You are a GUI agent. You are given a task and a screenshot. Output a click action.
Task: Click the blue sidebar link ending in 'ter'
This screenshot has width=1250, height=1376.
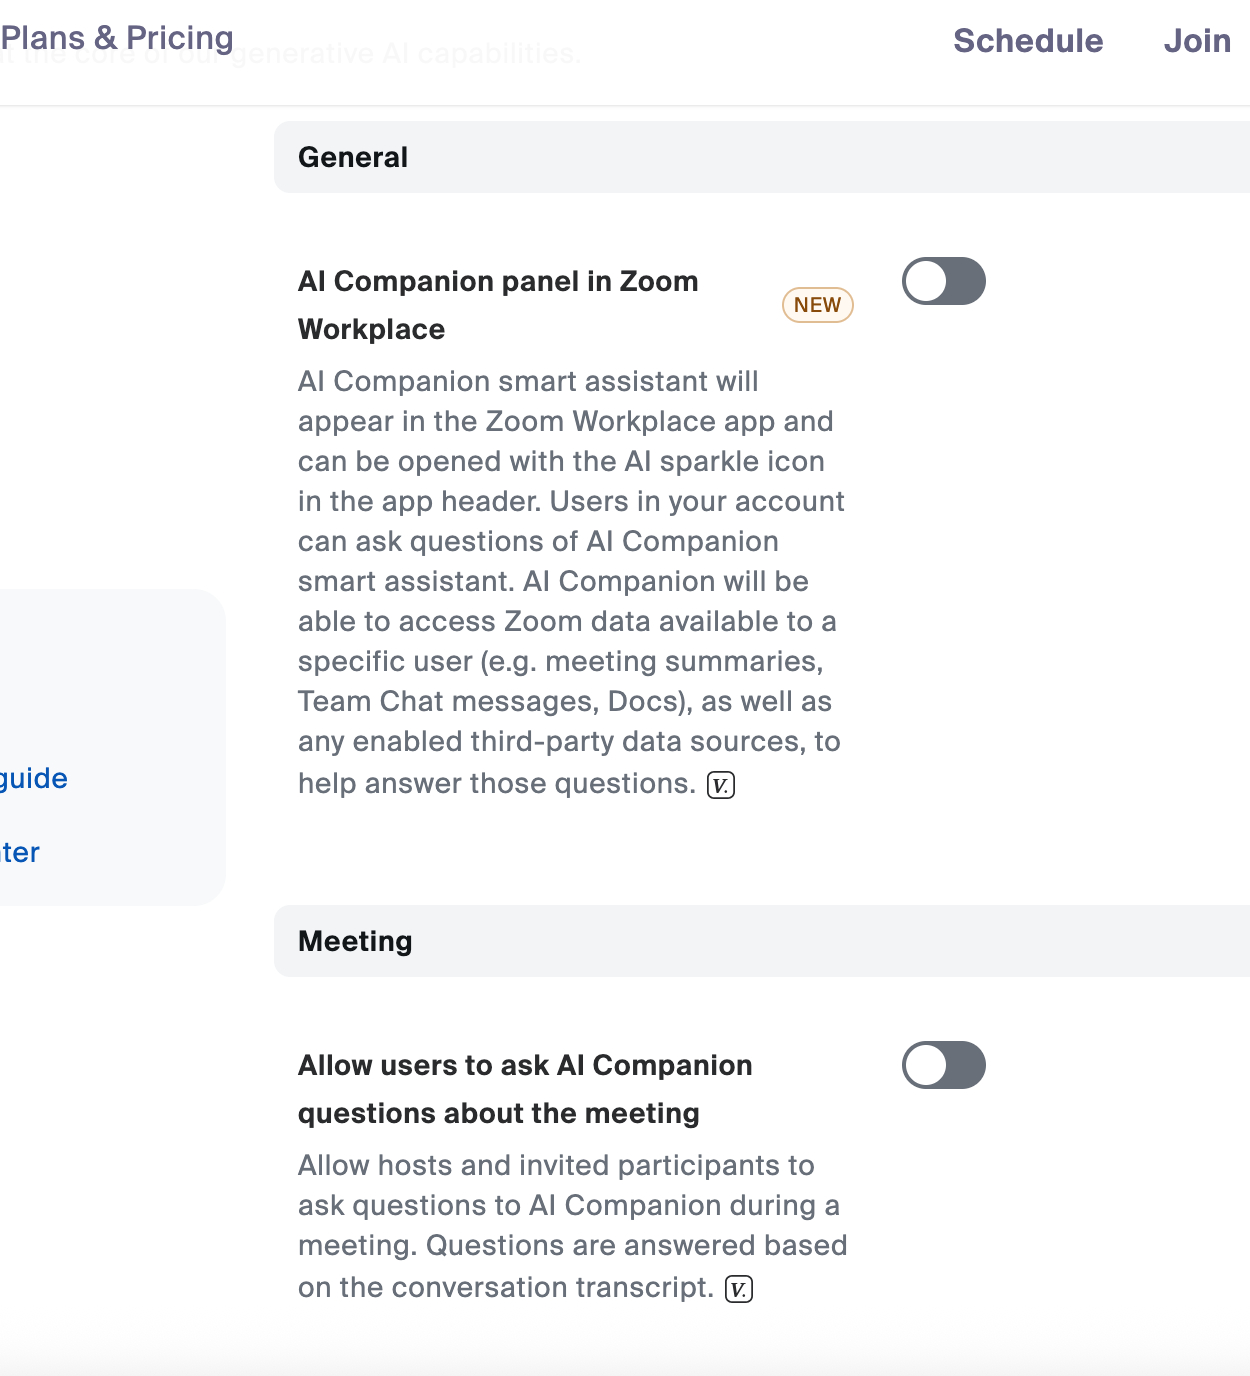[20, 852]
